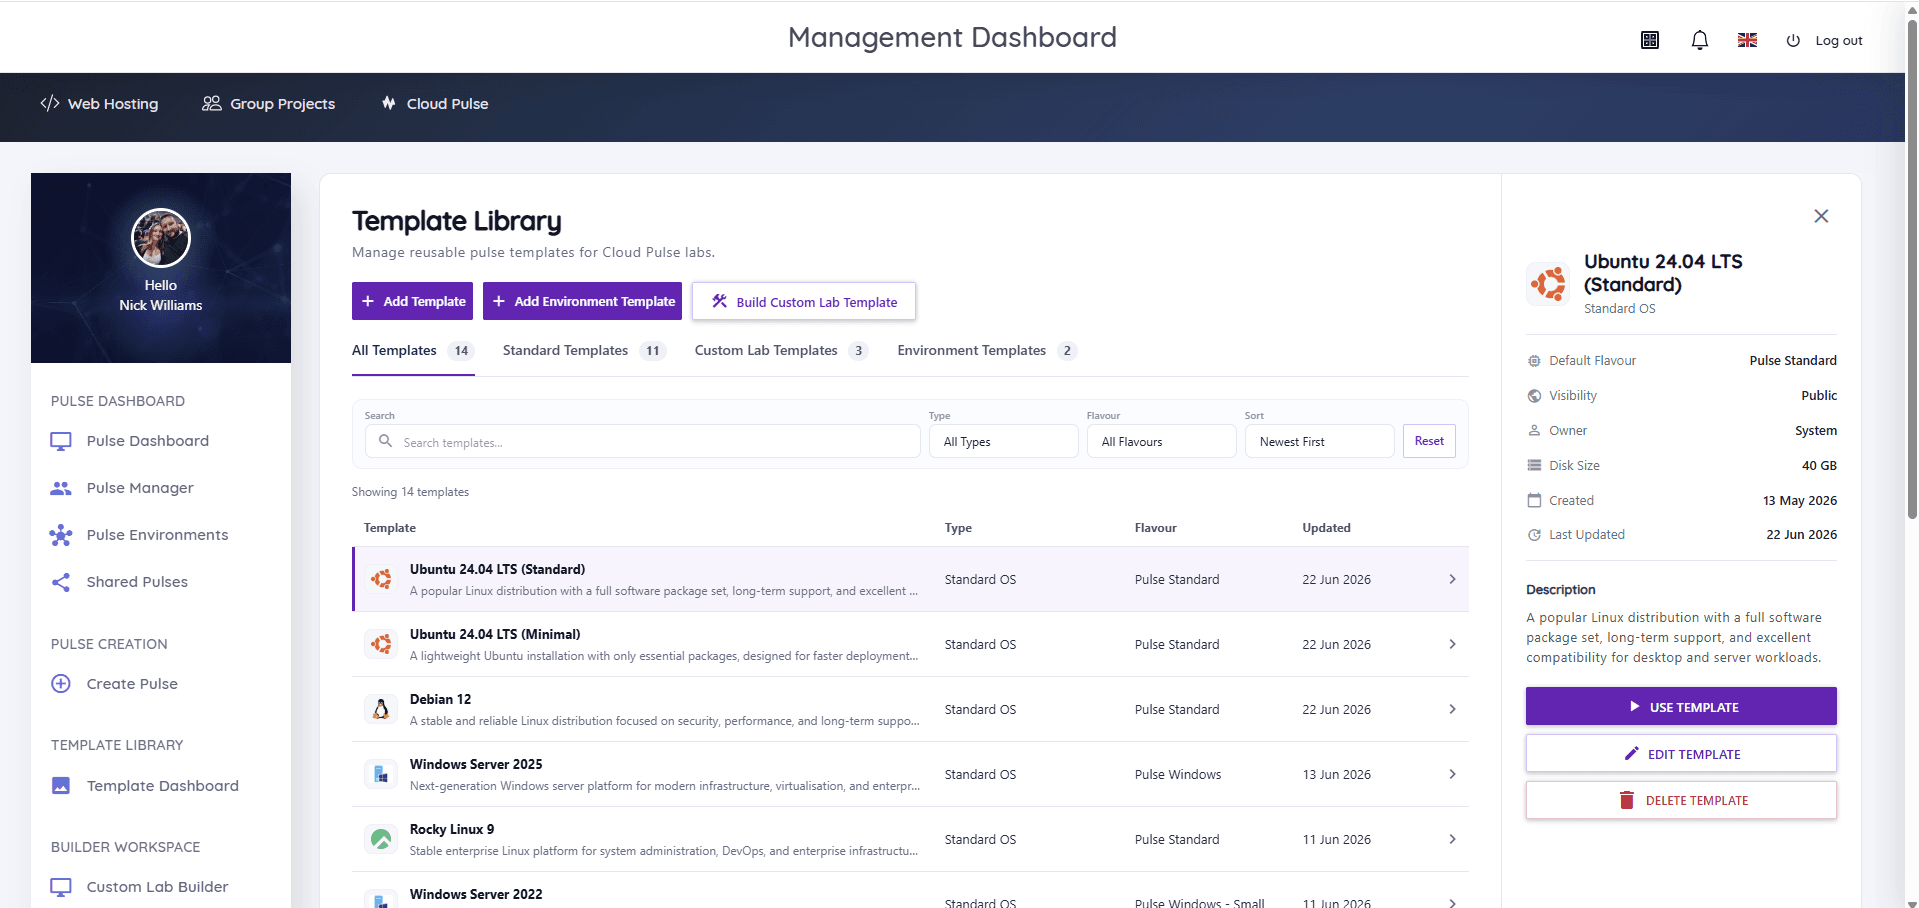Open notifications bell icon
The width and height of the screenshot is (1919, 908).
click(1699, 40)
